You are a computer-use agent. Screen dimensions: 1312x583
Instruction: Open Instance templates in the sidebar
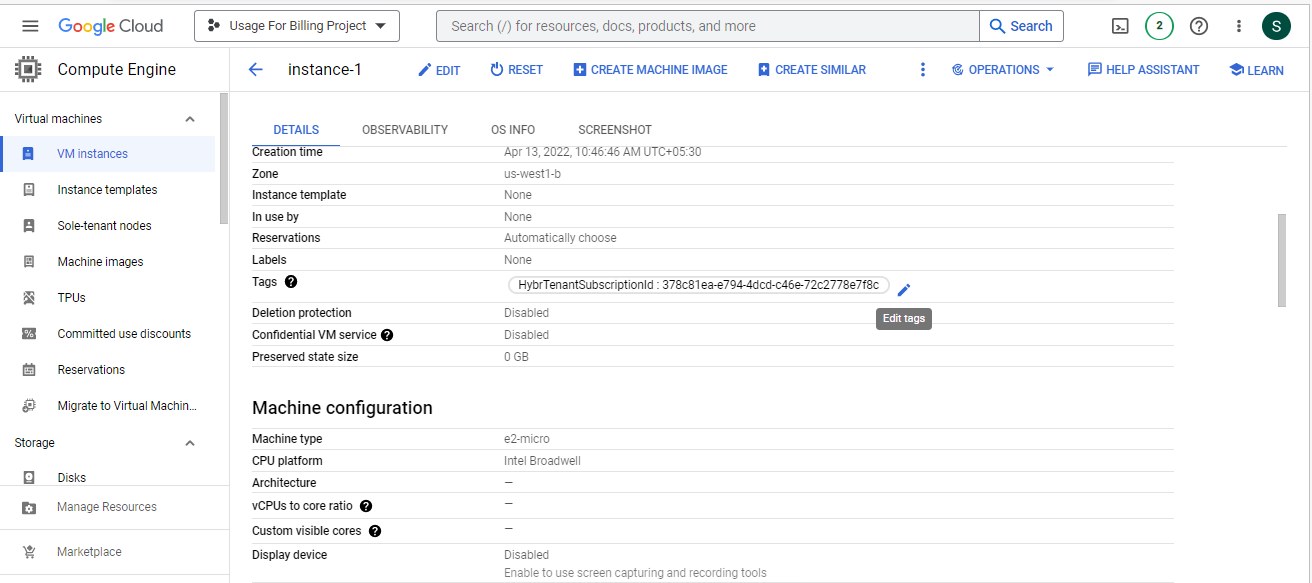coord(107,190)
